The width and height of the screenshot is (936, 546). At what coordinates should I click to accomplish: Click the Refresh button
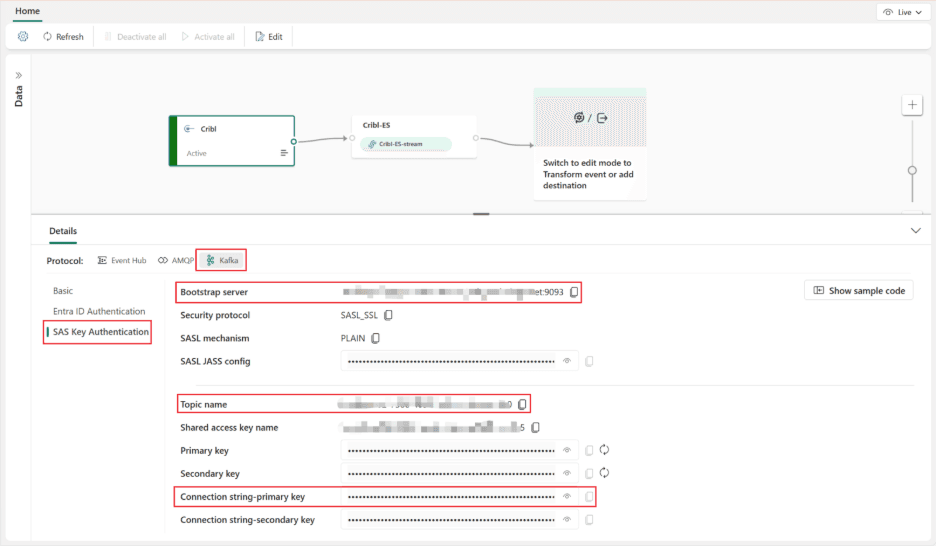point(63,36)
